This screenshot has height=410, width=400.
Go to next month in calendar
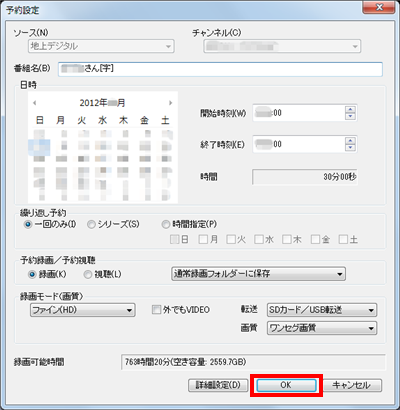tap(171, 103)
